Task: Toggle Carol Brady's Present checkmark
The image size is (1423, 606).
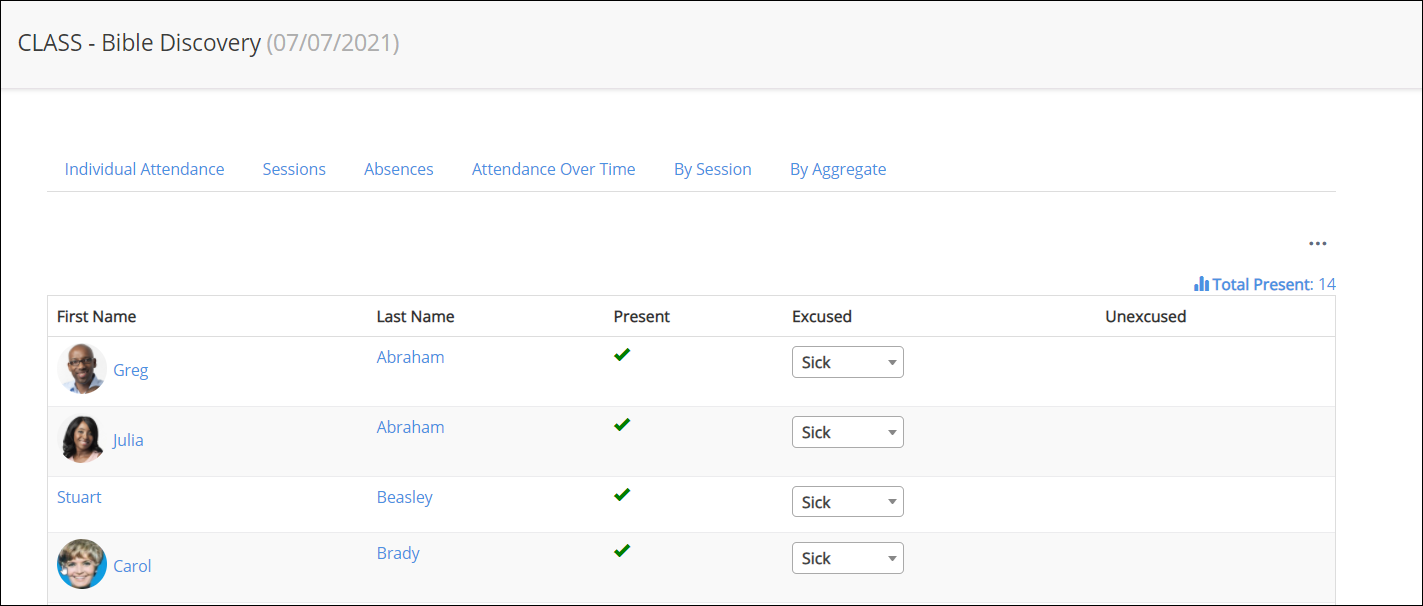Action: click(x=622, y=550)
